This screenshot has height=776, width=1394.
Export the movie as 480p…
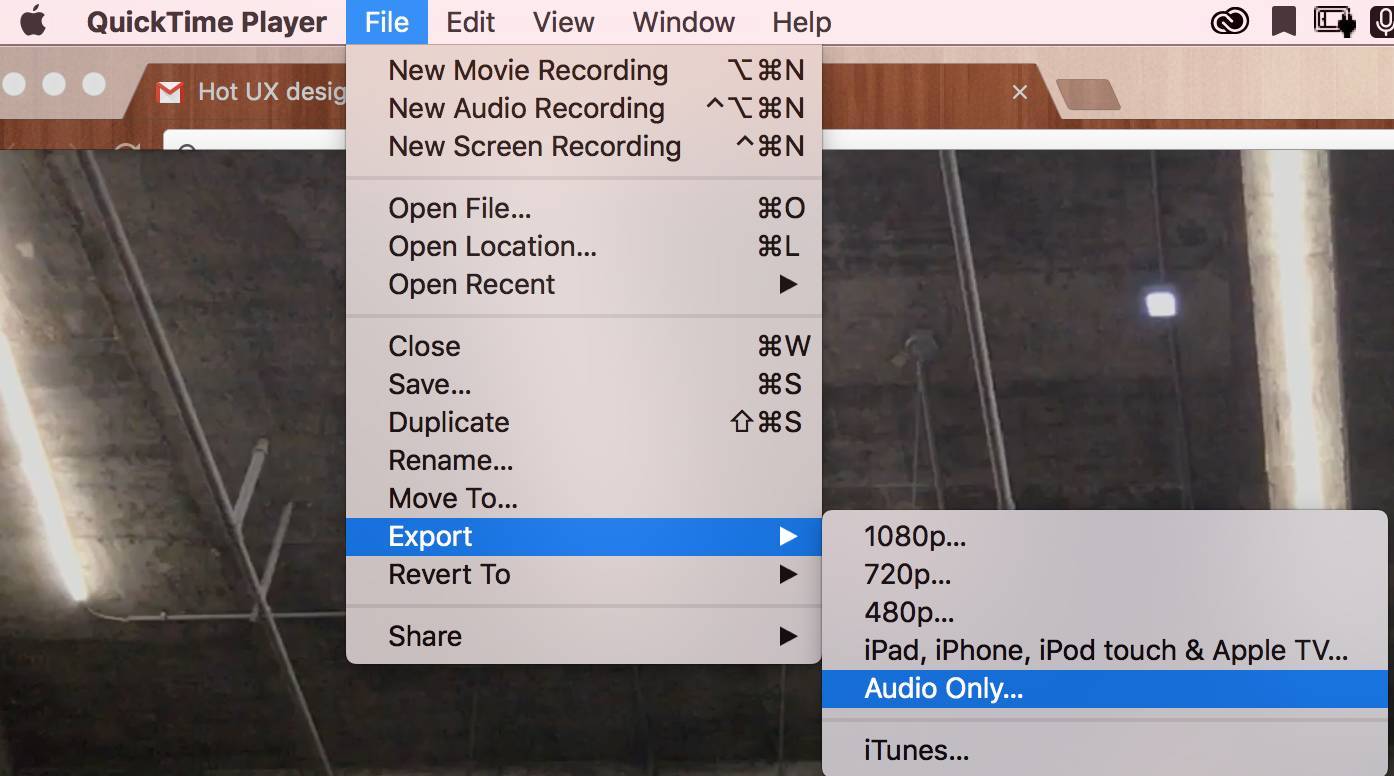click(x=1105, y=612)
